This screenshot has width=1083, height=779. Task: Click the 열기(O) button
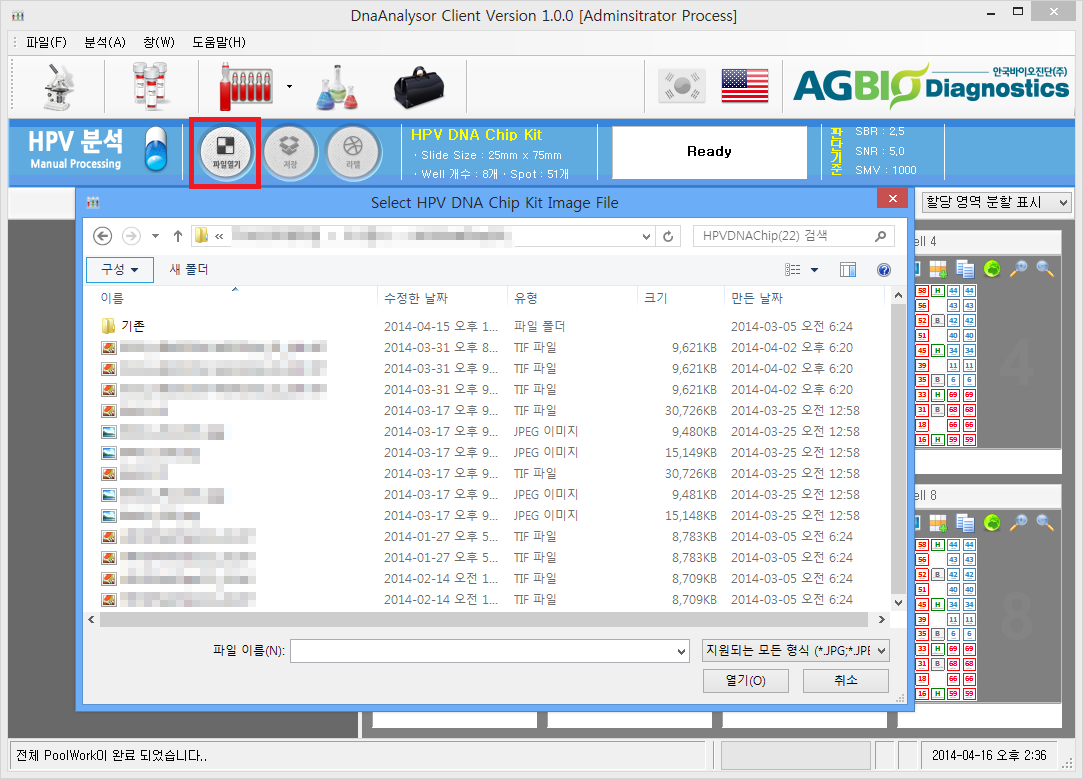(745, 681)
